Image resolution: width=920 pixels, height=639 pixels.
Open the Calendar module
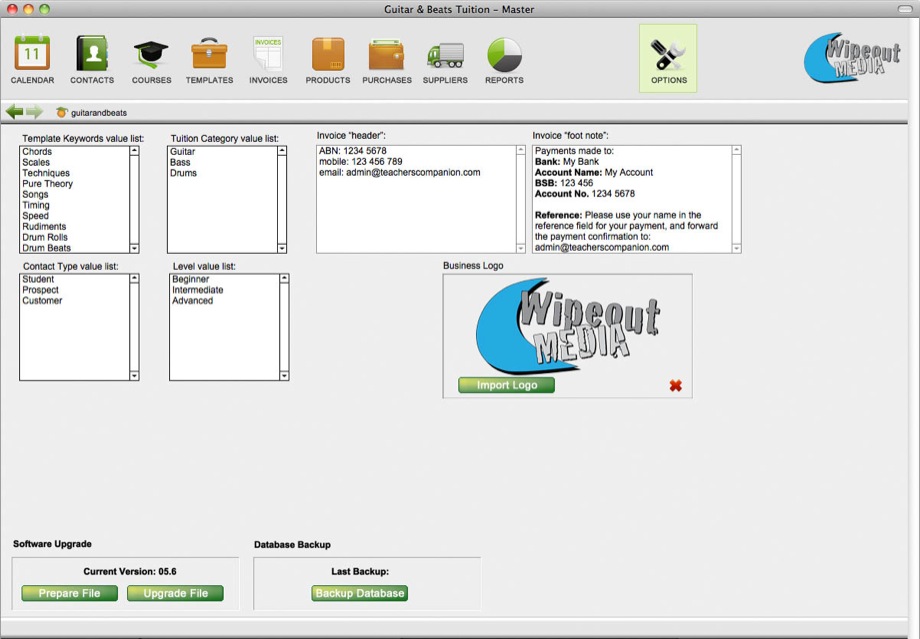(32, 55)
